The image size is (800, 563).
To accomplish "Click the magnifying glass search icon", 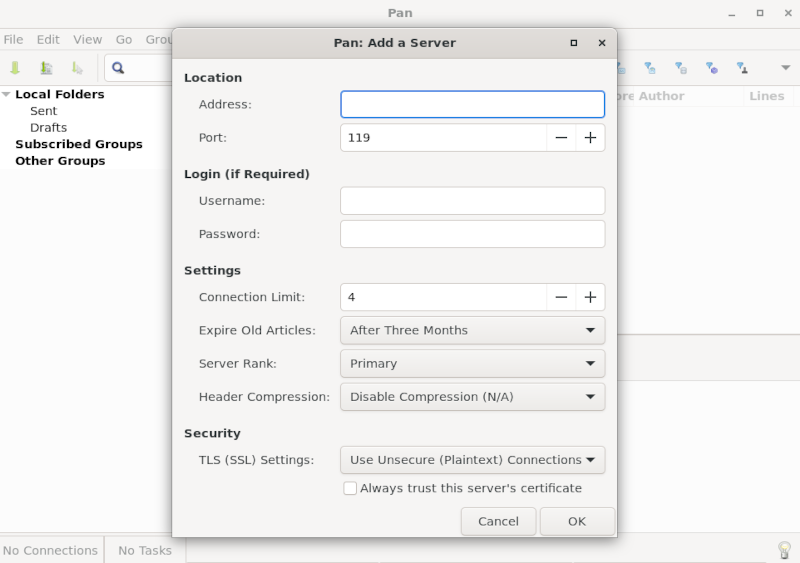I will tap(118, 68).
